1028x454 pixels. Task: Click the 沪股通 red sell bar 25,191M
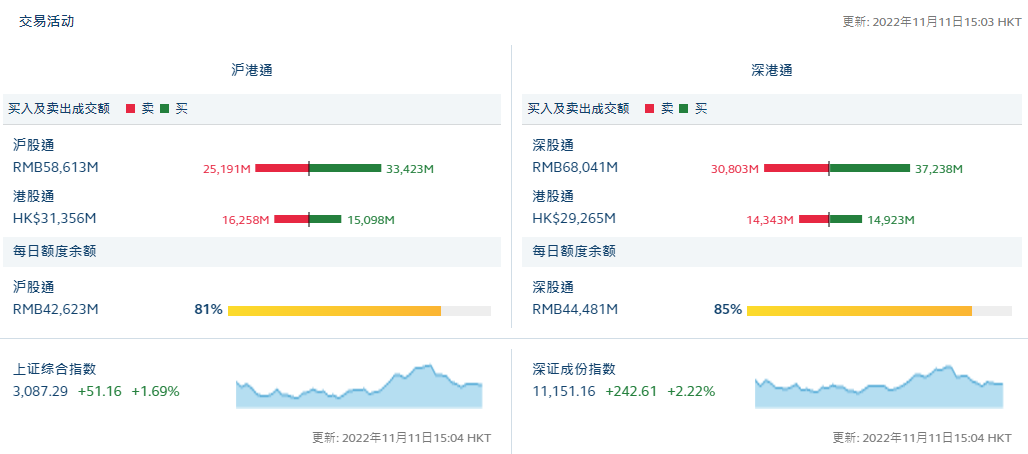point(281,168)
